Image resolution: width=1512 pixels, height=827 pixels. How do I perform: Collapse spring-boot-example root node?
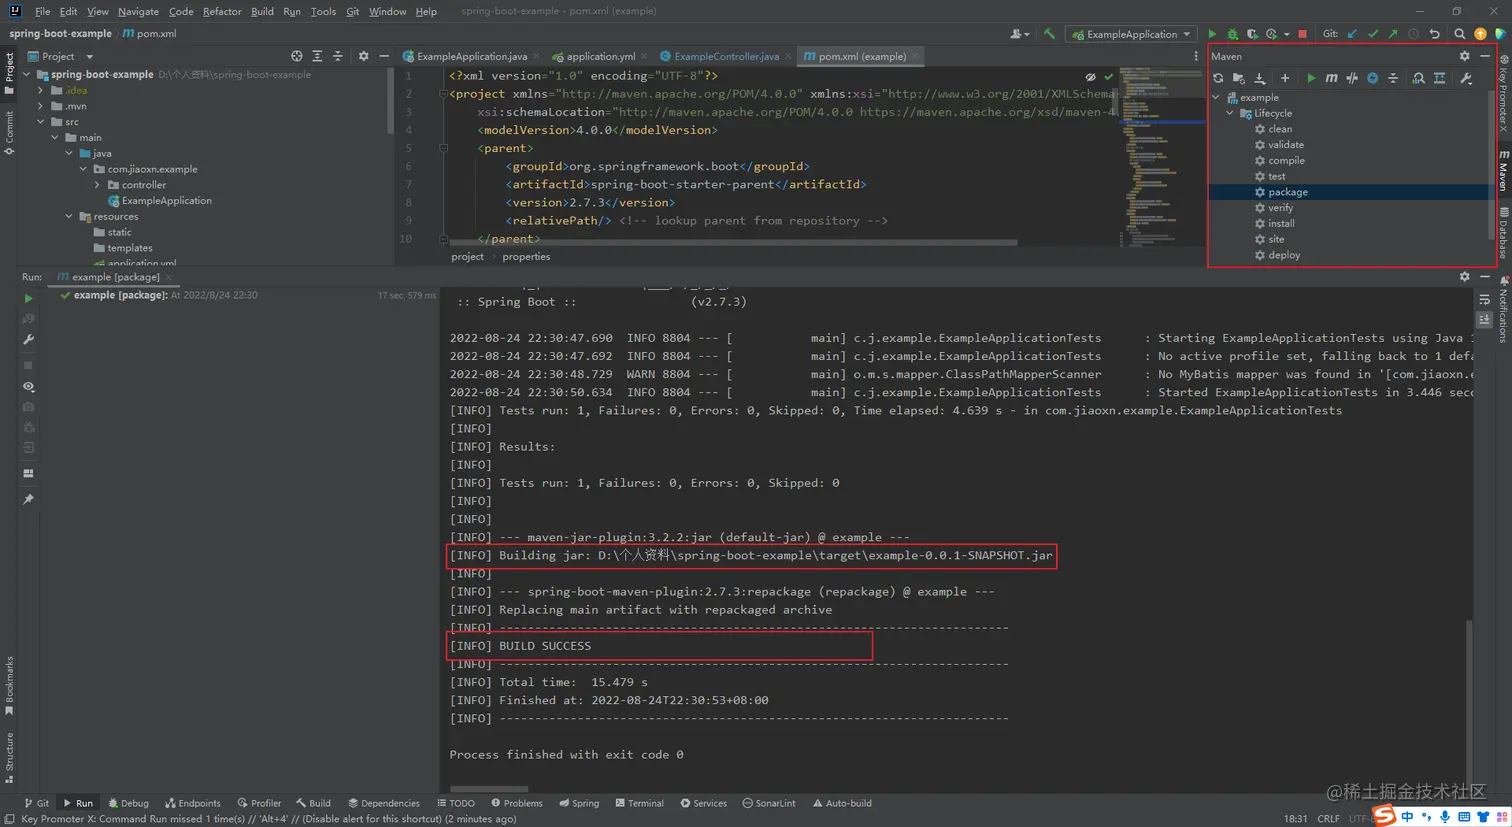(x=27, y=74)
